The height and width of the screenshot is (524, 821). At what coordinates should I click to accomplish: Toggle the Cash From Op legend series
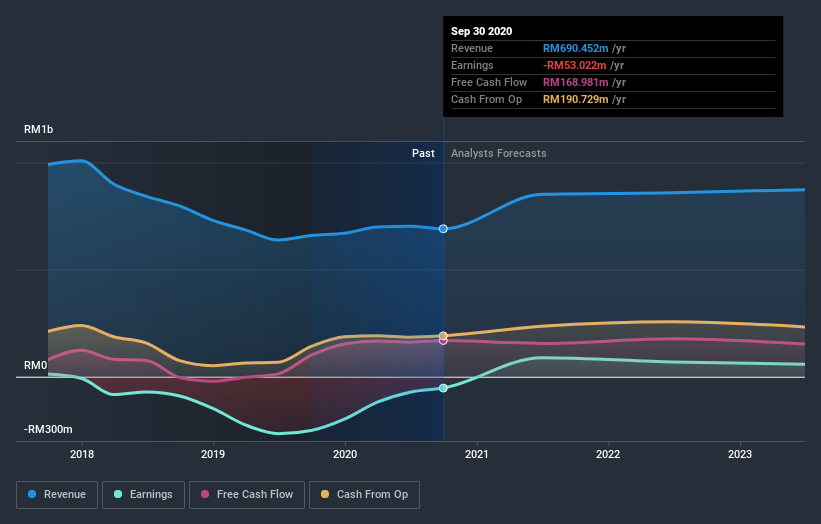(364, 495)
